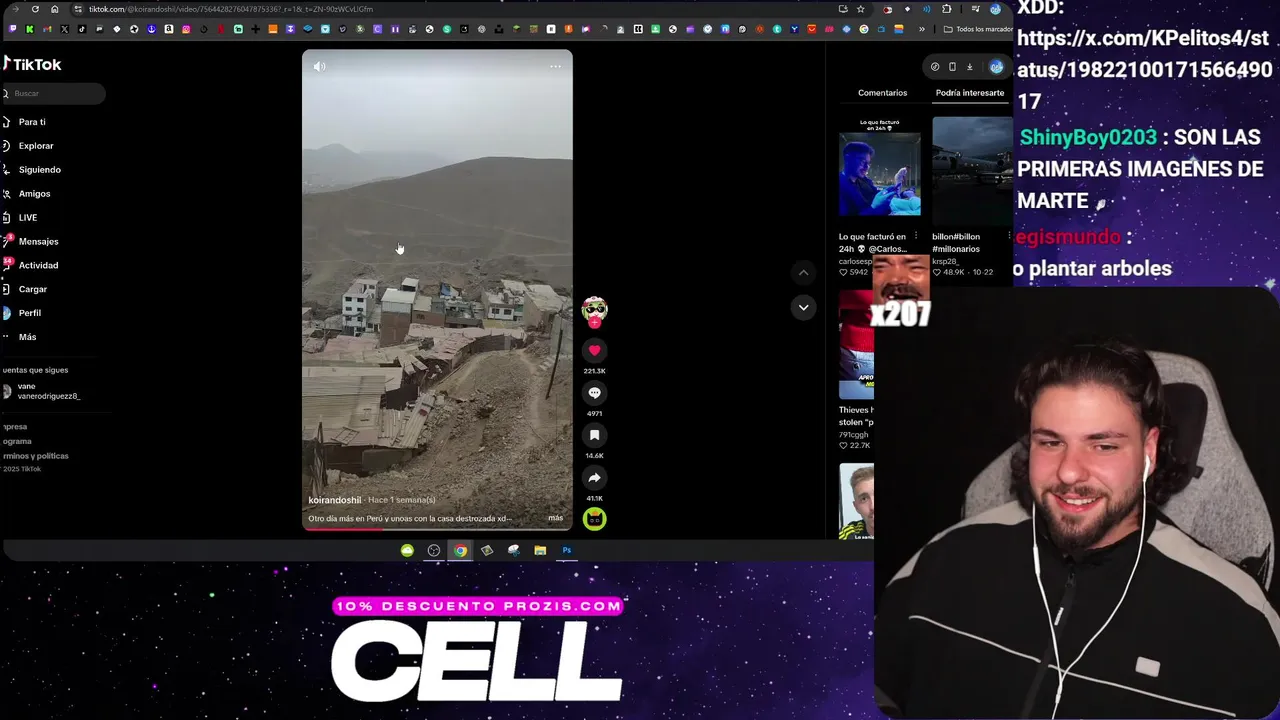
Task: Open Mensajes inbox
Action: click(38, 242)
